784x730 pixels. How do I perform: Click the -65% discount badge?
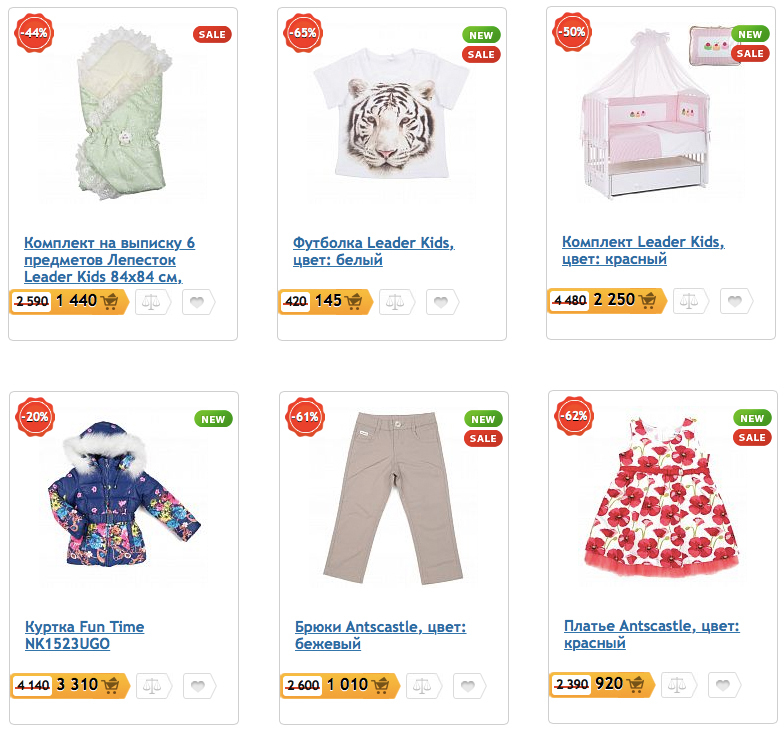pos(303,33)
